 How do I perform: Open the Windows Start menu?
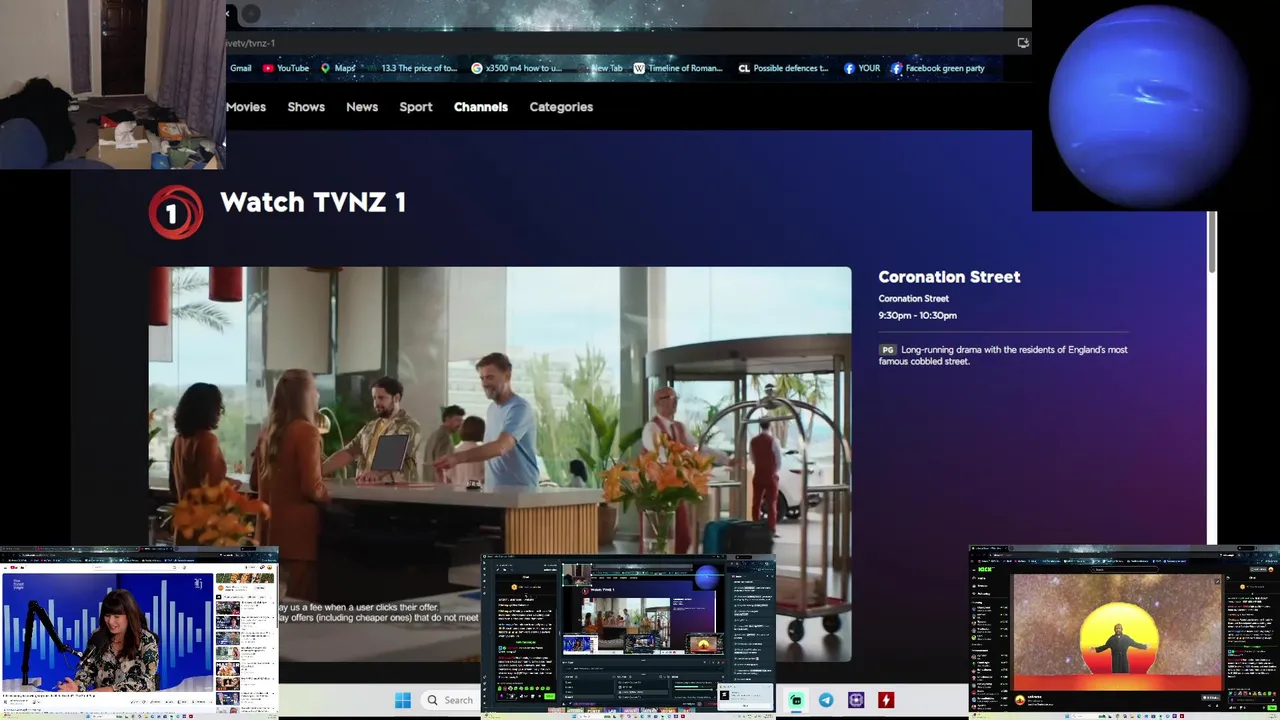point(403,700)
